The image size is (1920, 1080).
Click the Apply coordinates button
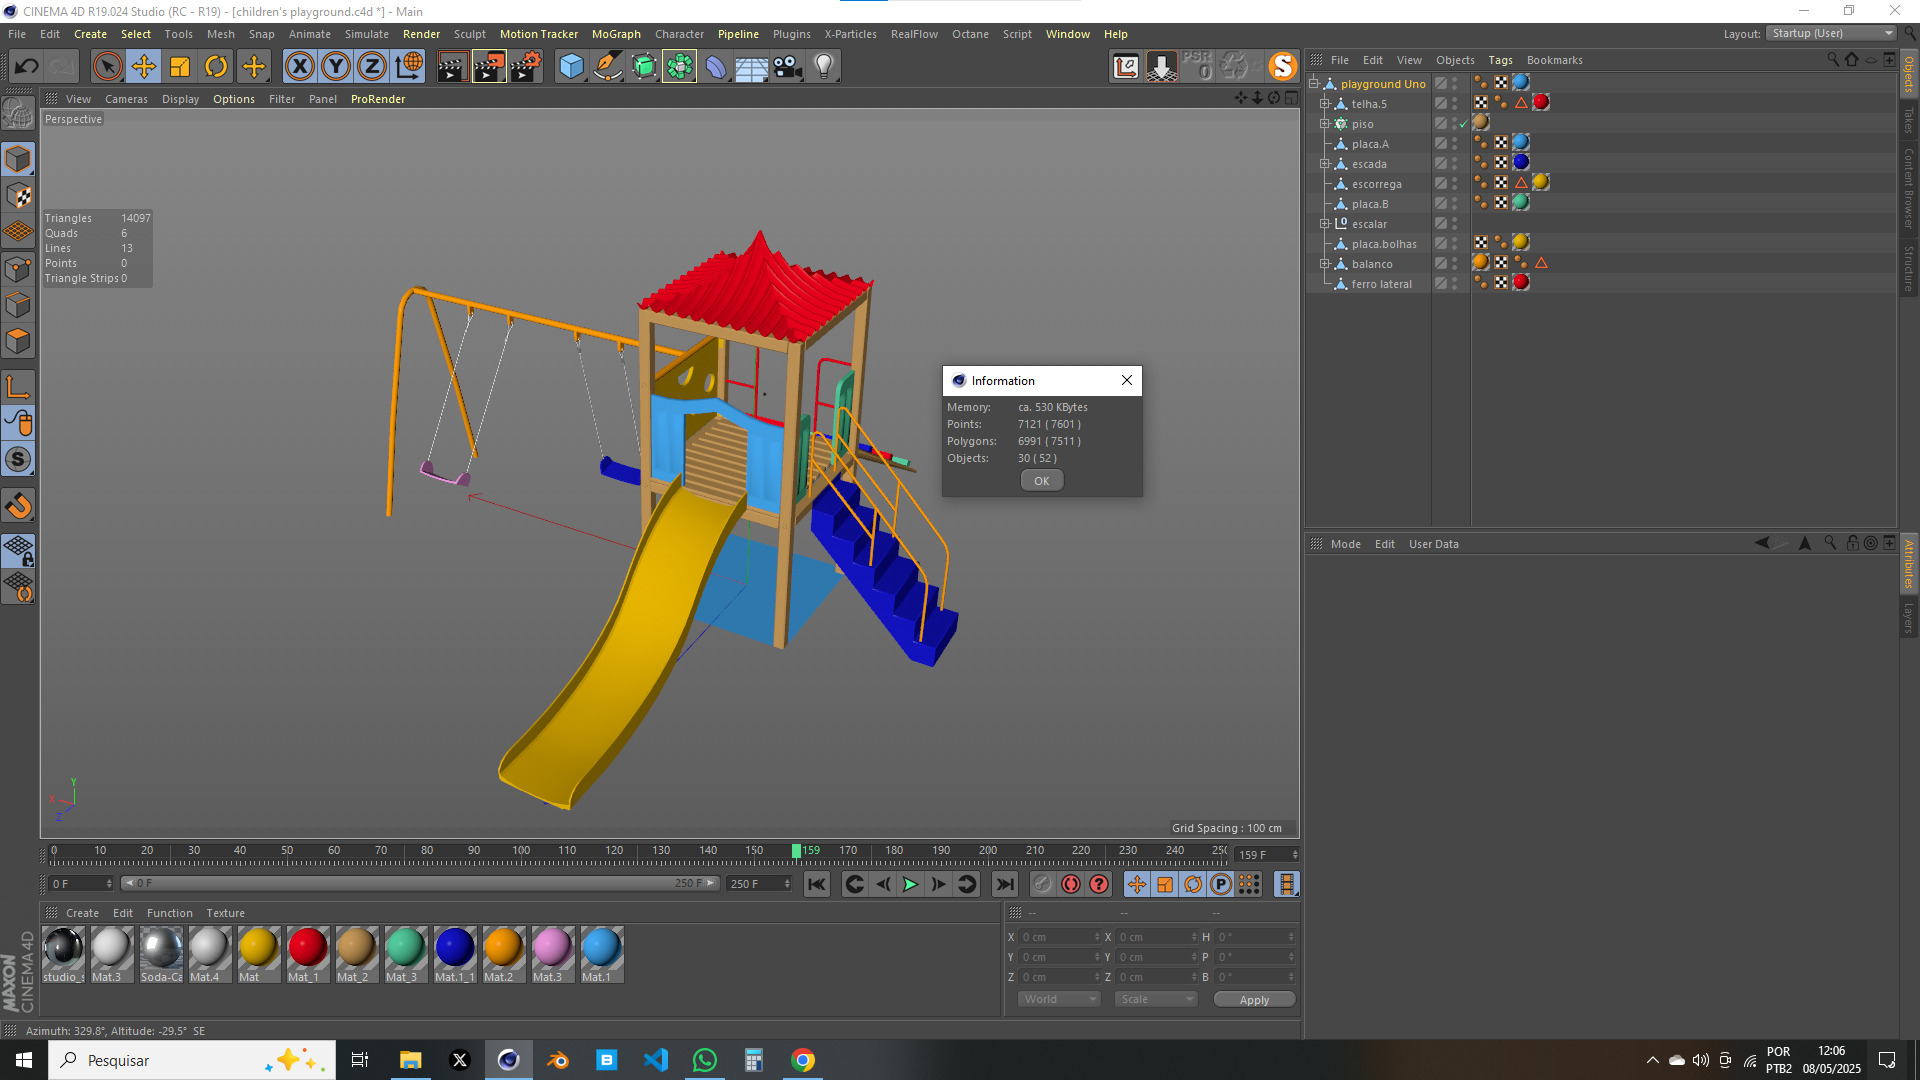1254,999
